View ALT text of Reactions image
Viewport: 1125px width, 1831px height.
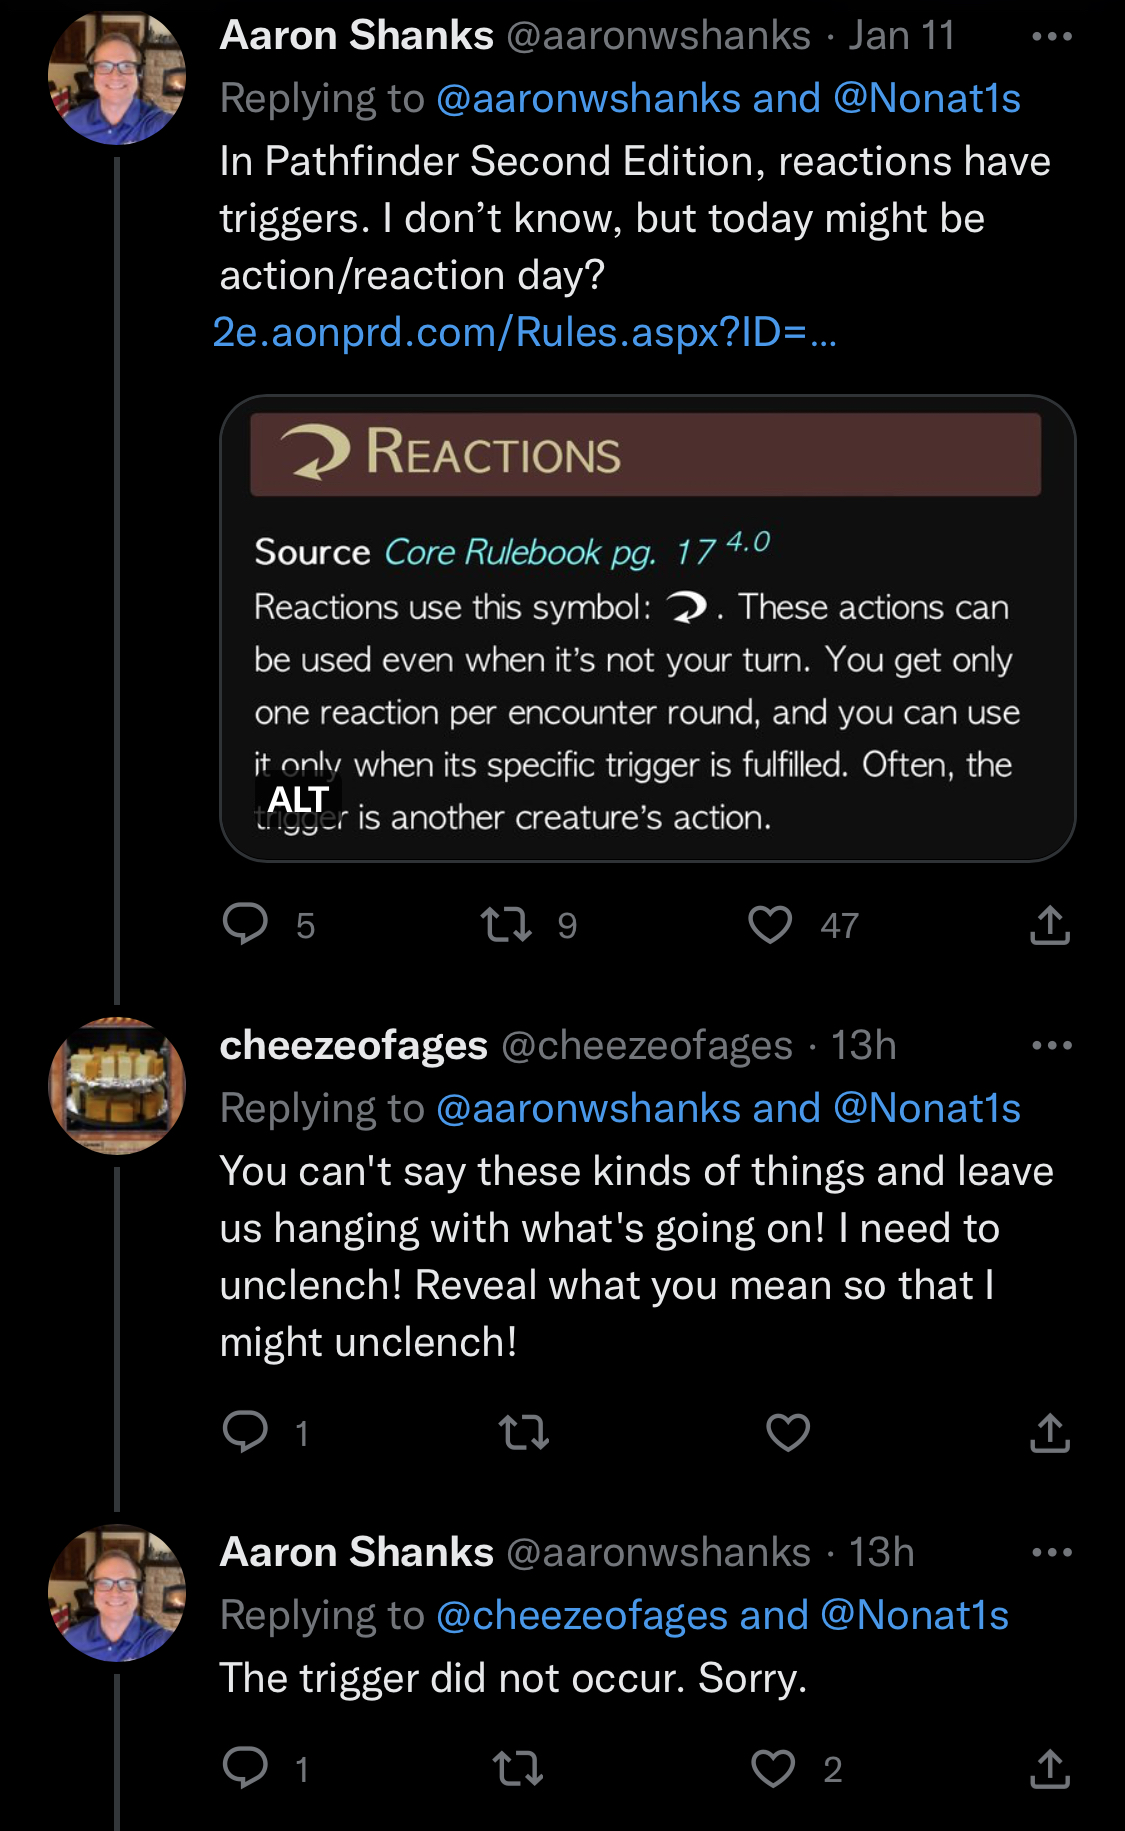(298, 799)
